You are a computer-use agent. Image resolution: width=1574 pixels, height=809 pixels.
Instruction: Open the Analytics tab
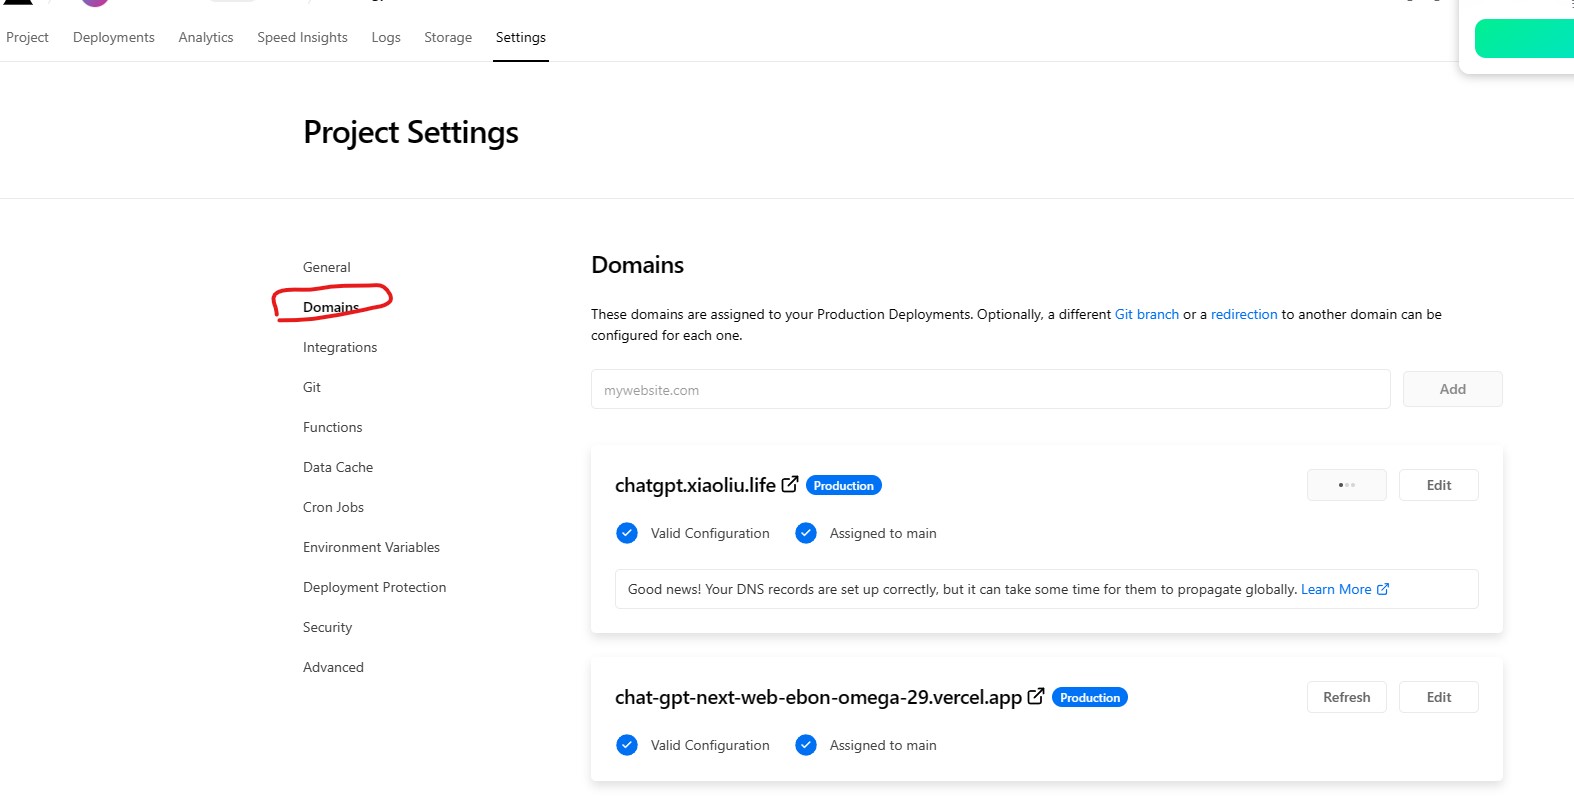point(206,37)
